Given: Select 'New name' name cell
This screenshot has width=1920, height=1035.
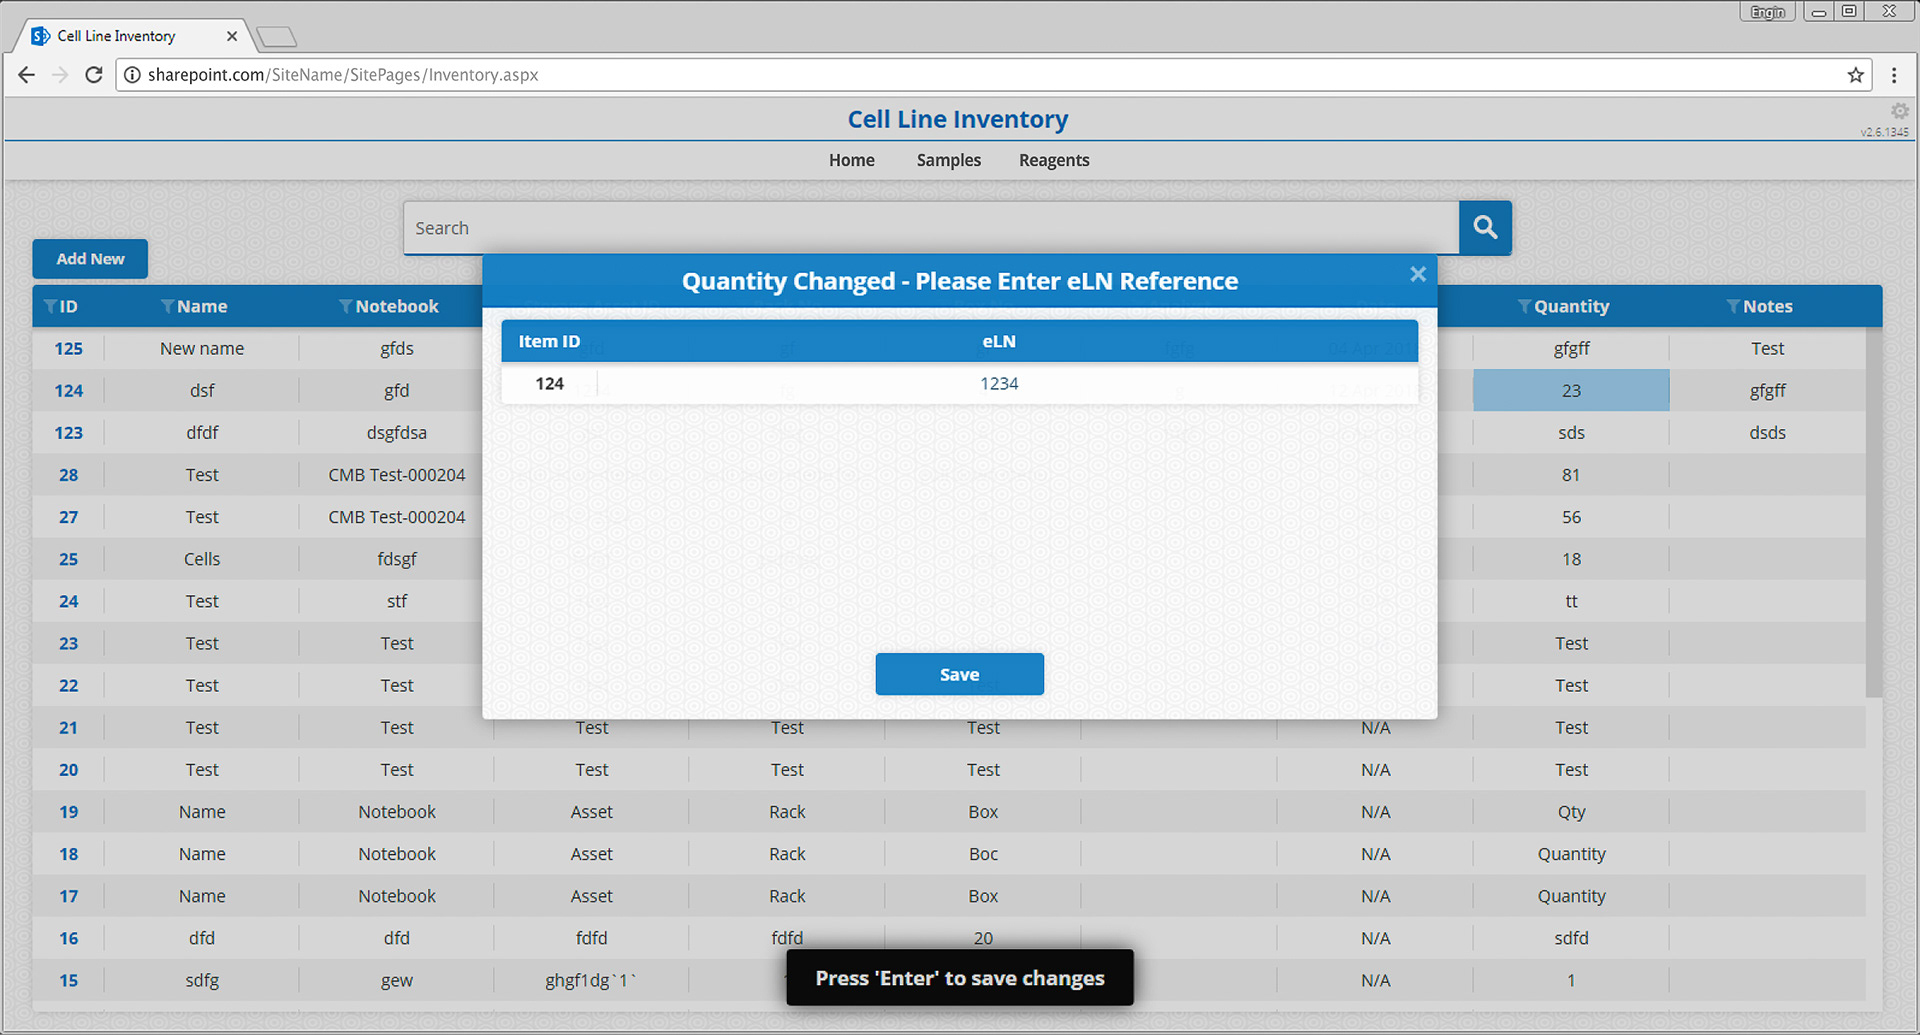Looking at the screenshot, I should point(202,349).
